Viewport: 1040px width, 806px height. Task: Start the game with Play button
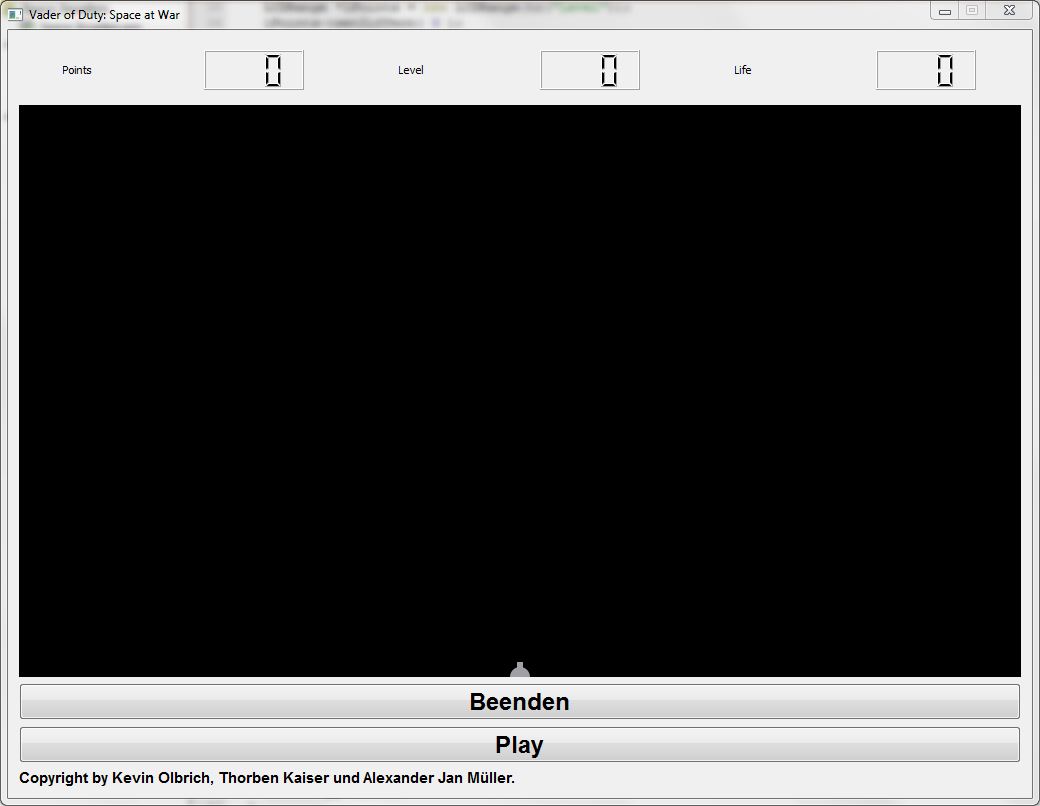pos(519,744)
